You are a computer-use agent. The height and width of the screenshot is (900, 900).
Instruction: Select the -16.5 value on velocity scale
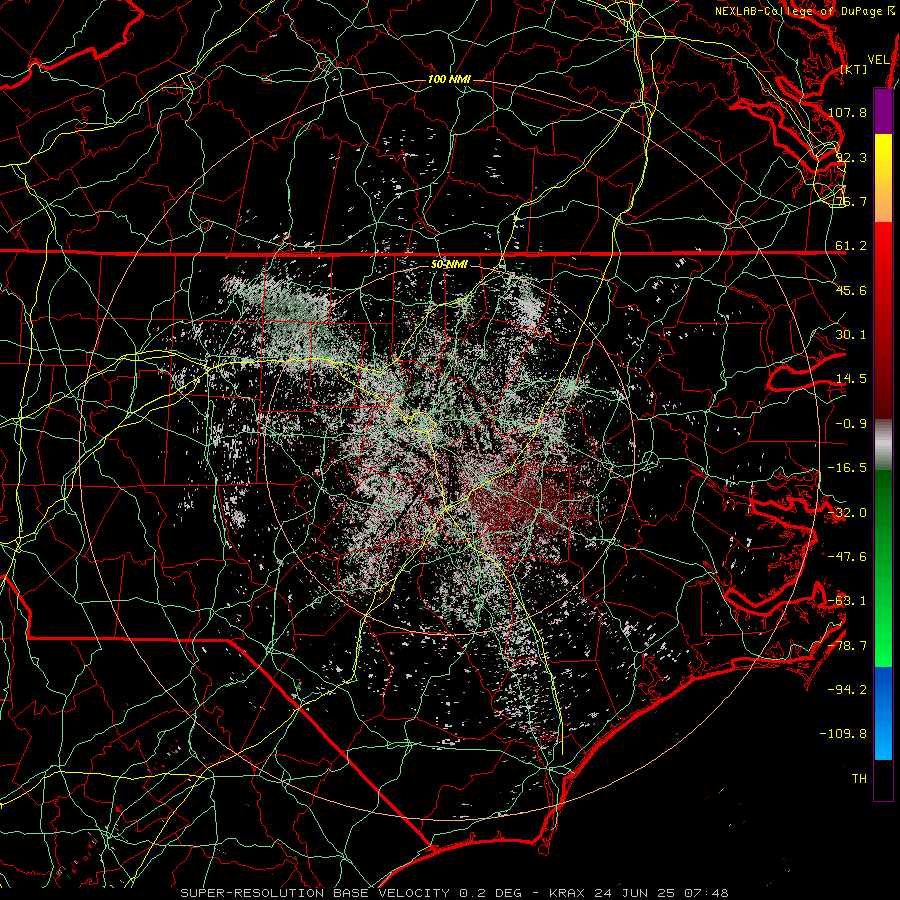click(x=847, y=468)
